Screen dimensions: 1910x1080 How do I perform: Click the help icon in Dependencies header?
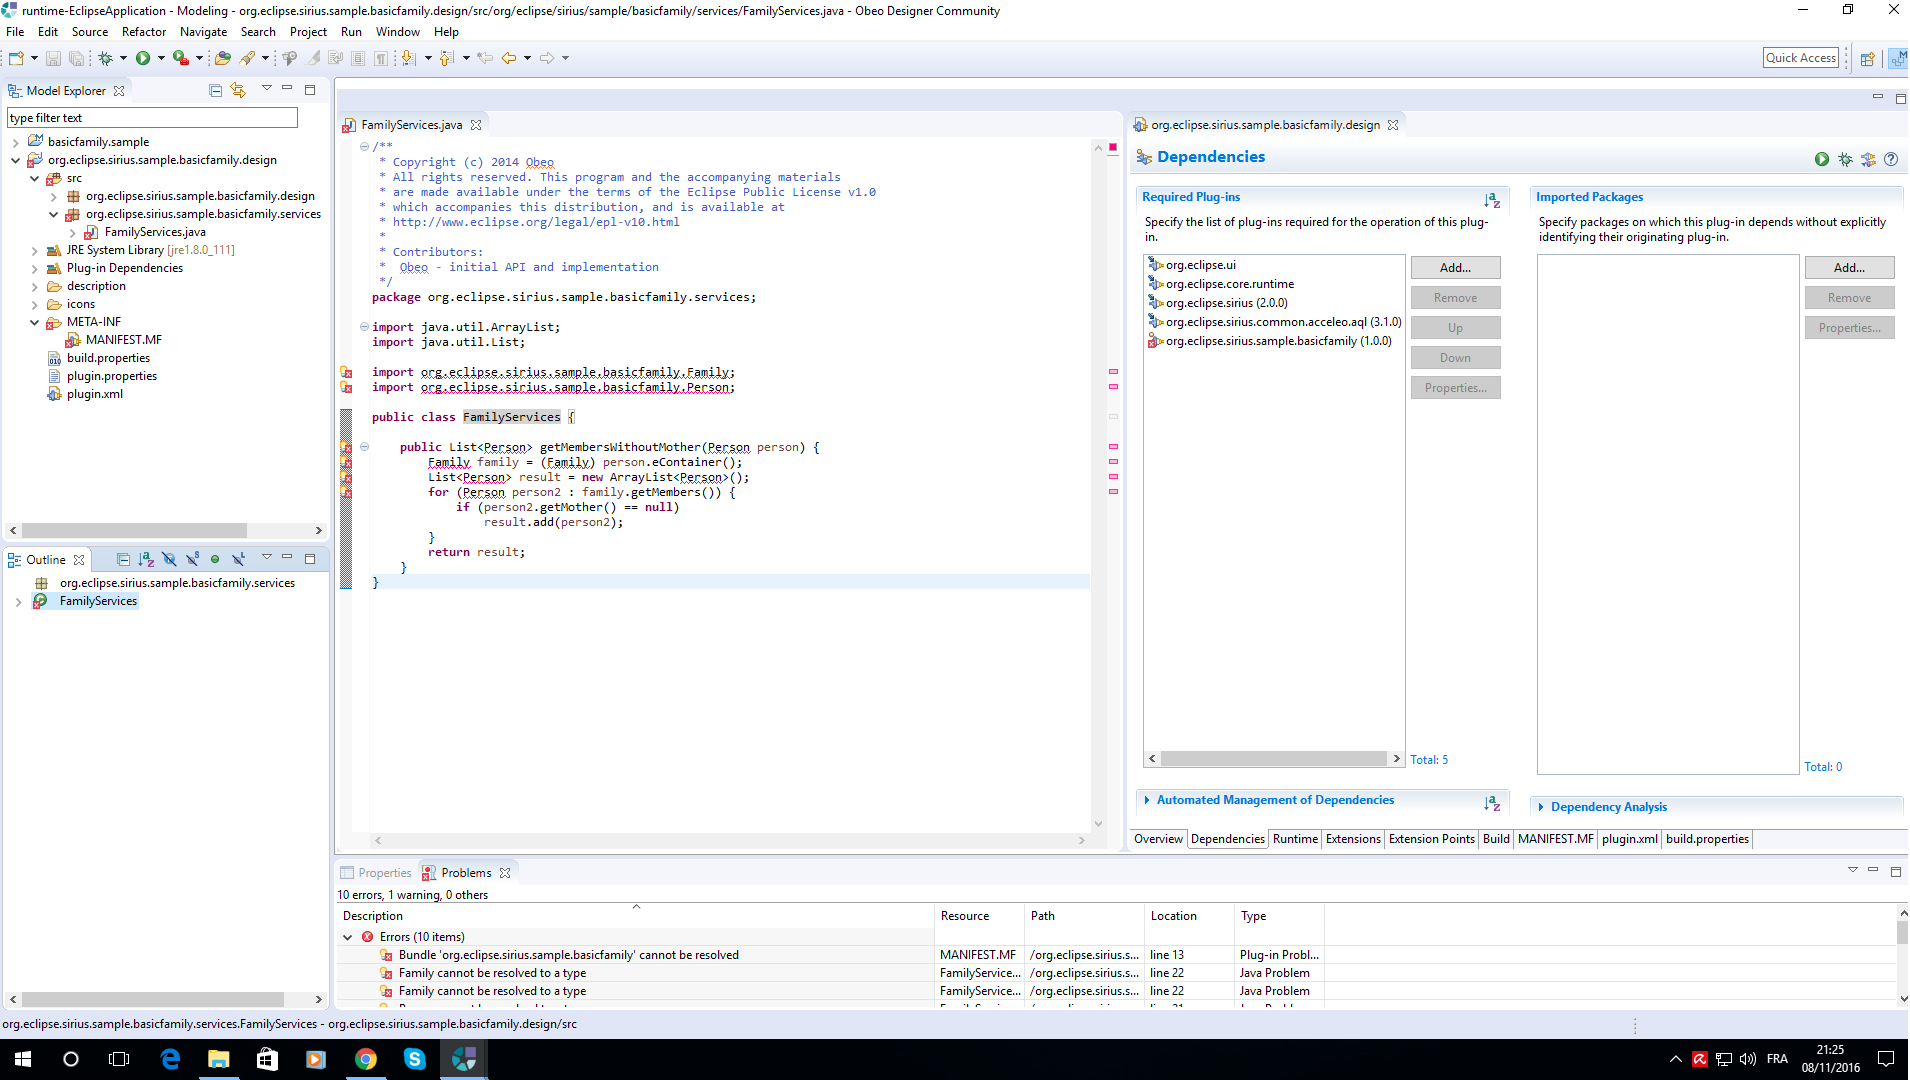click(x=1890, y=159)
